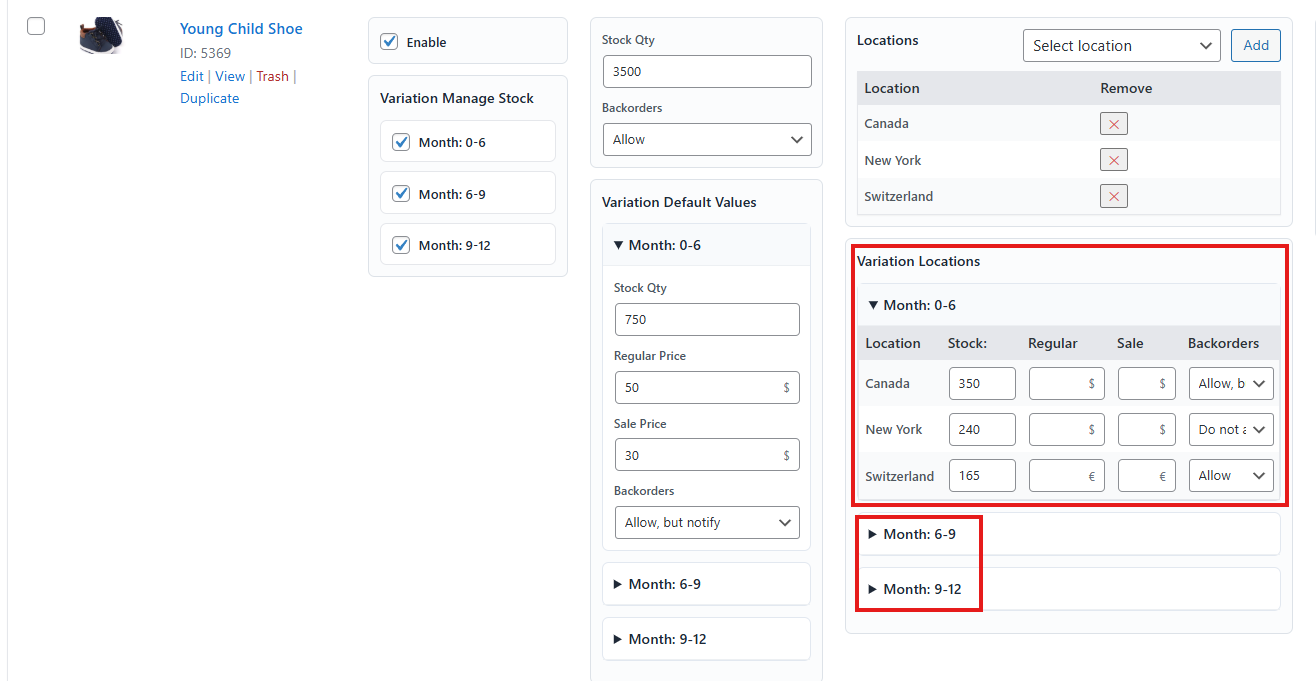Open the main Backorders Allow dropdown
This screenshot has width=1316, height=681.
(x=706, y=140)
